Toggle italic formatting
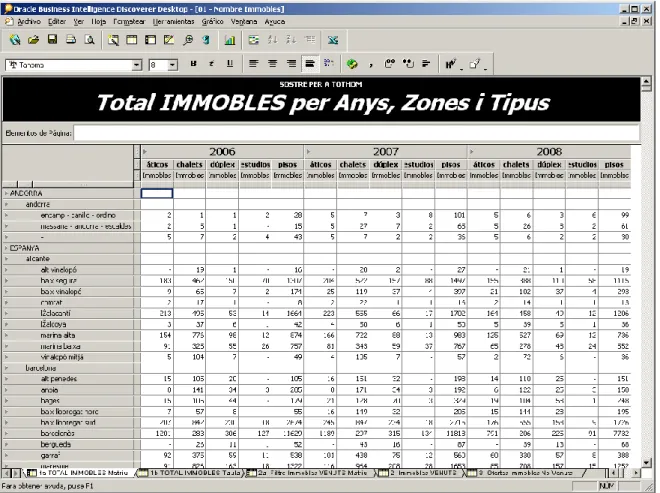 click(x=211, y=64)
